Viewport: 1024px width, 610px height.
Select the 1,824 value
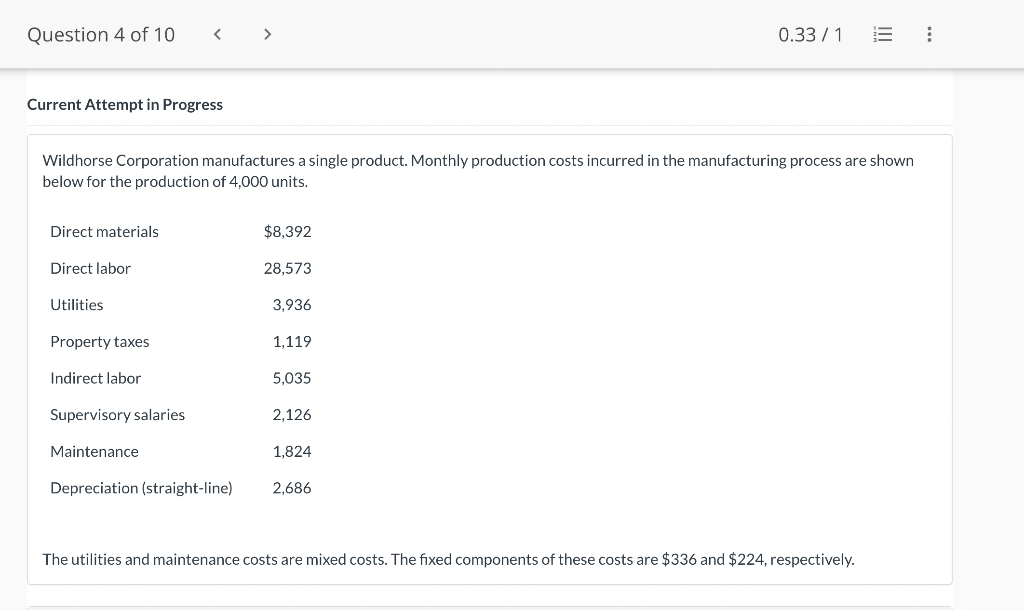[292, 451]
